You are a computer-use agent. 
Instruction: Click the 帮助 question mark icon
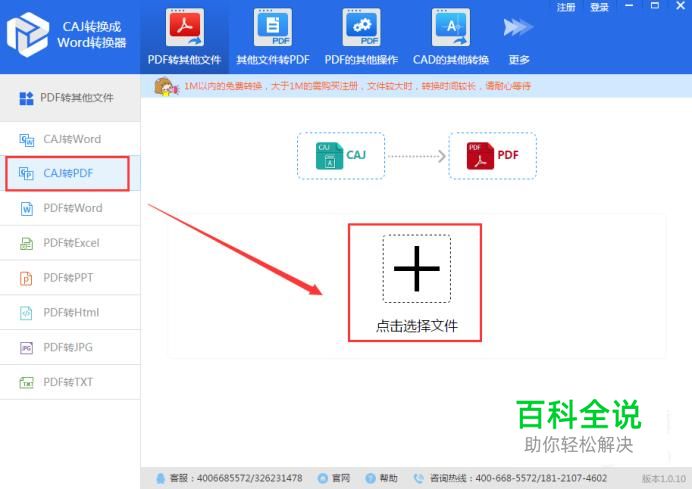pos(370,478)
